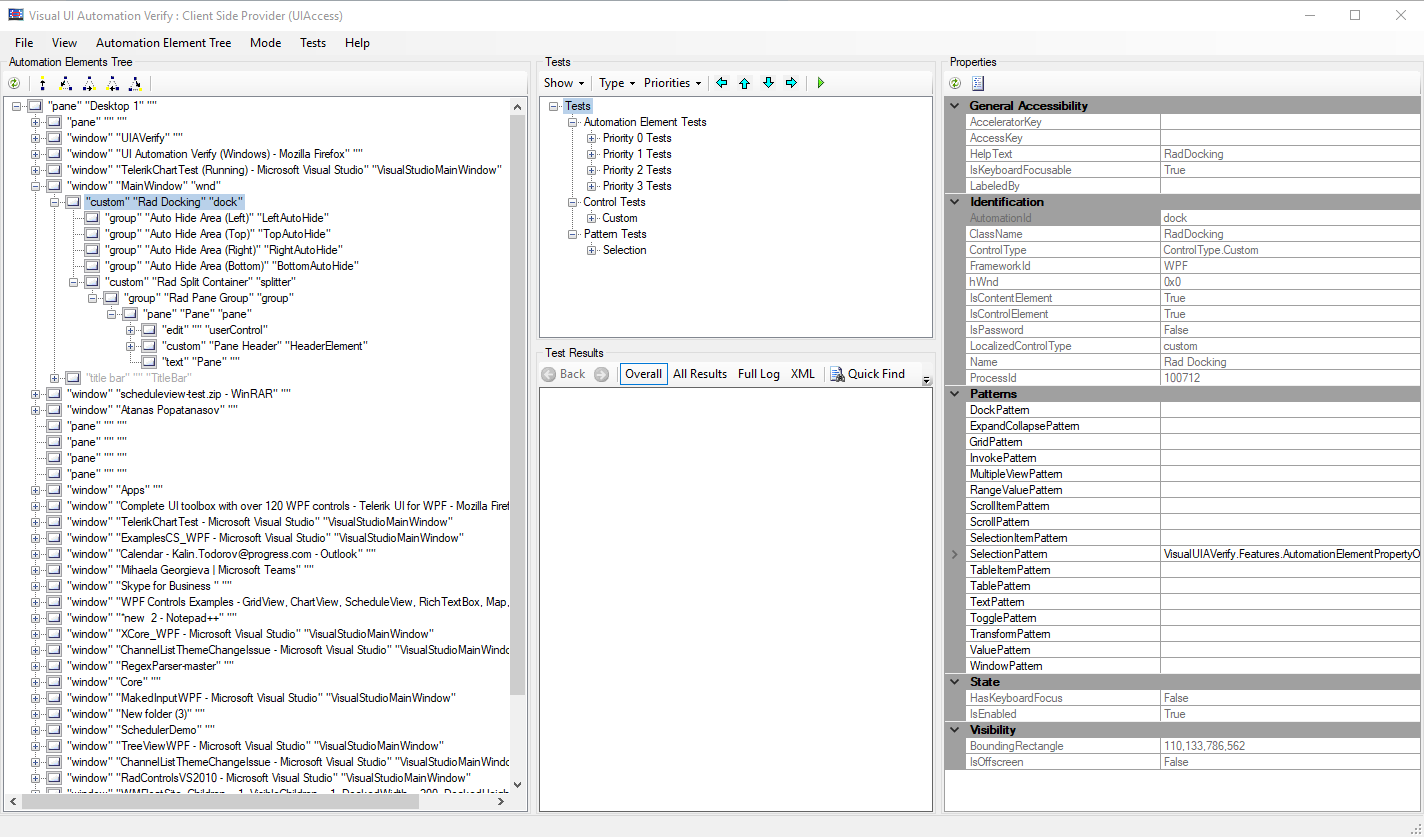Open Quick Find in Test Results
Image resolution: width=1424 pixels, height=837 pixels.
pyautogui.click(x=867, y=374)
